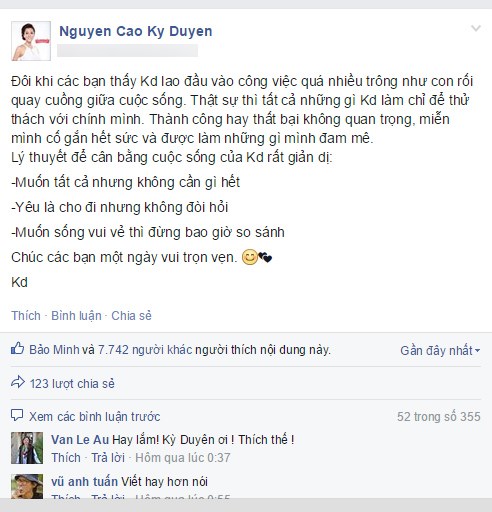Screen dimensions: 492x512
Task: Open vũ anh tuấn's avatar thumbnail
Action: click(27, 486)
